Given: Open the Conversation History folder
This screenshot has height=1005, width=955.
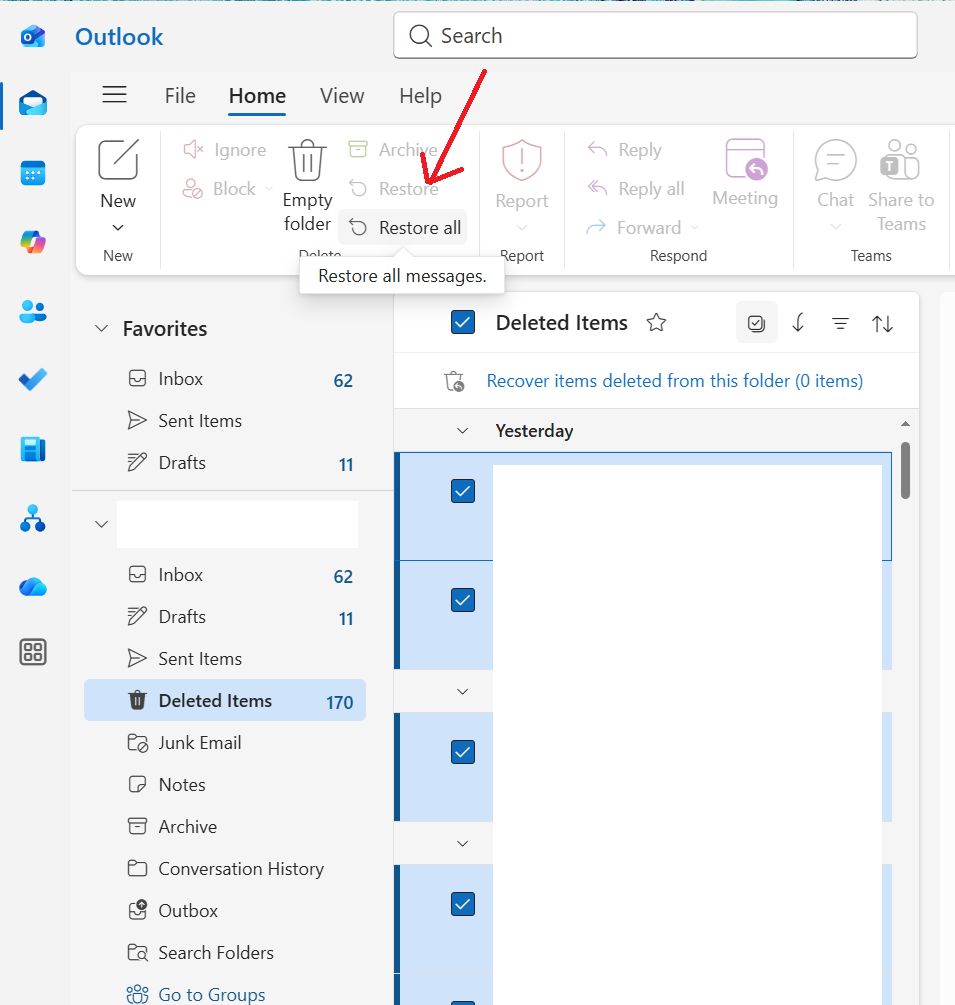Looking at the screenshot, I should (225, 868).
